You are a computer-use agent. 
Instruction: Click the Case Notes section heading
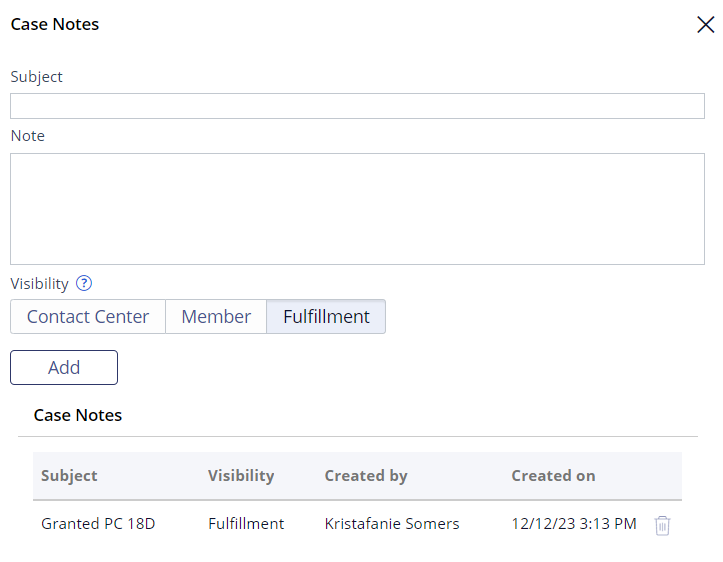(78, 415)
